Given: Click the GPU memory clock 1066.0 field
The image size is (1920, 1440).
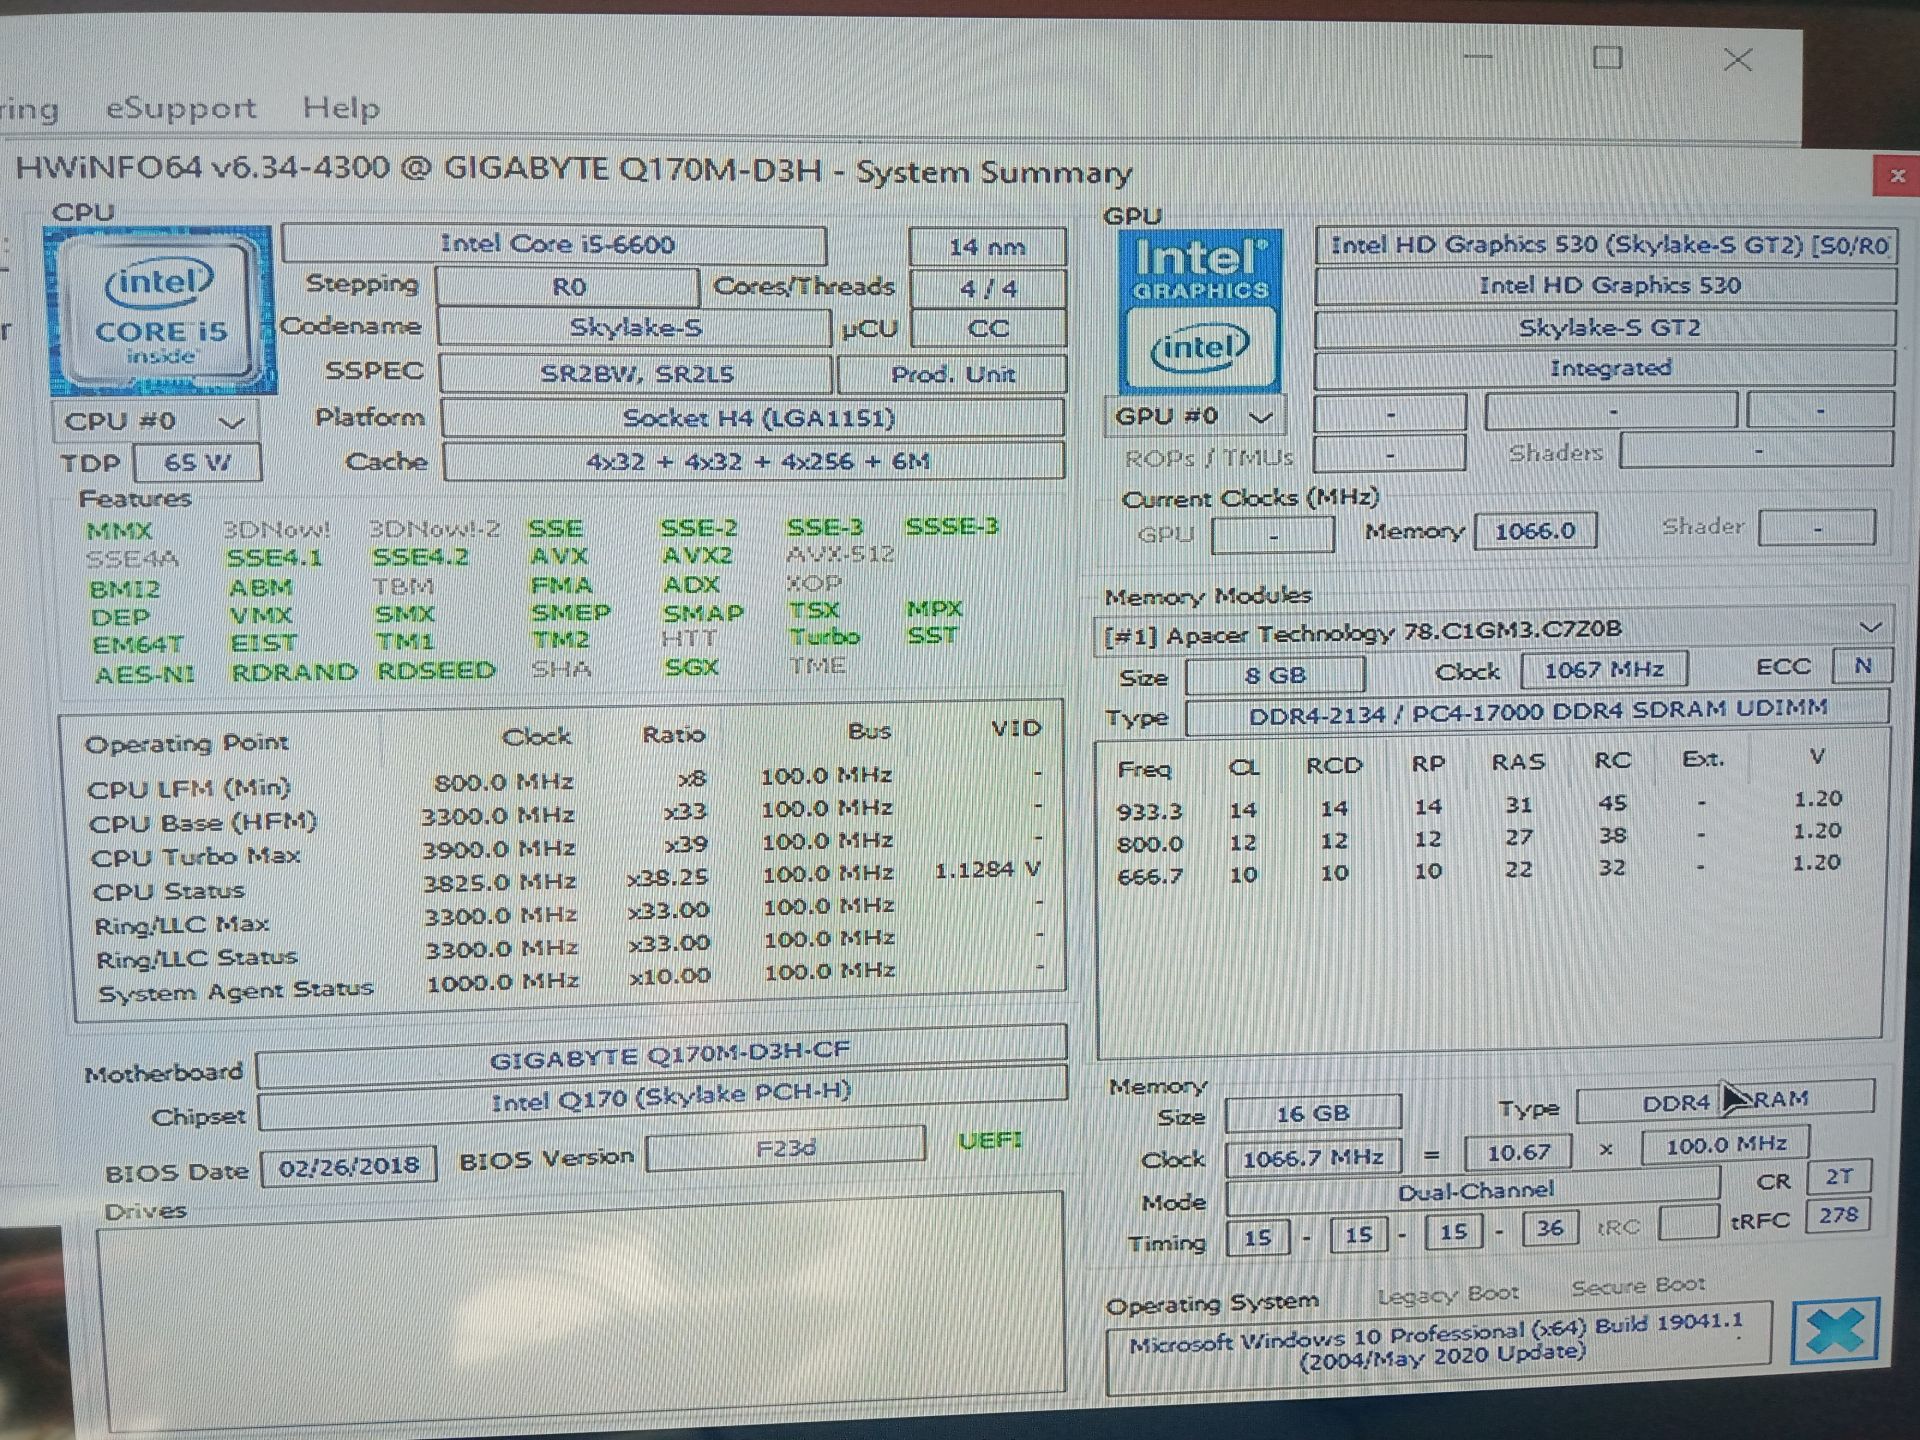Looking at the screenshot, I should point(1535,530).
